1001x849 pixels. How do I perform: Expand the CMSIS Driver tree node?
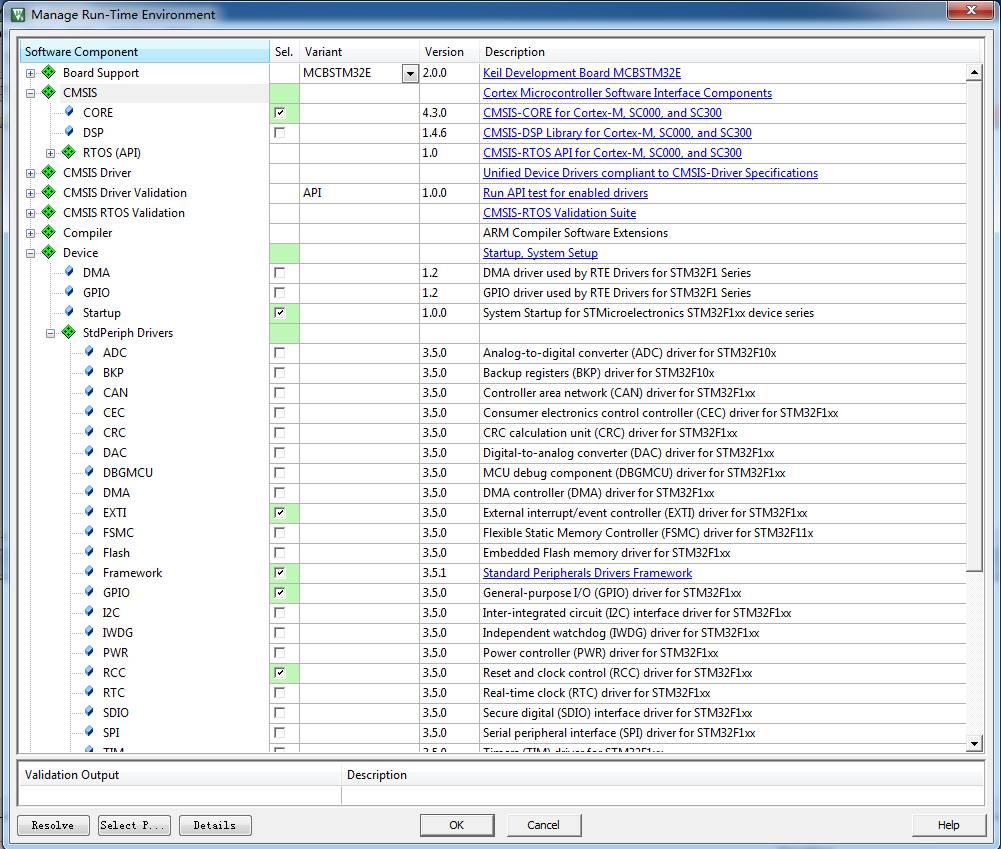pyautogui.click(x=30, y=173)
